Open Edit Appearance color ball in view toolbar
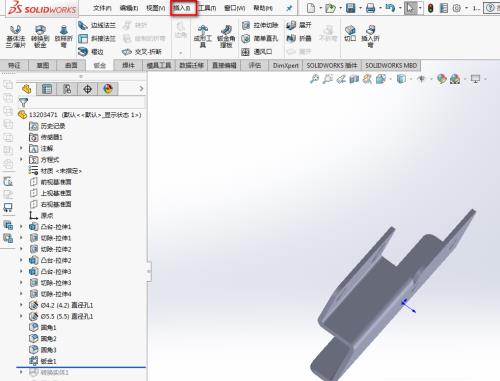Viewport: 500px width, 381px height. point(442,79)
